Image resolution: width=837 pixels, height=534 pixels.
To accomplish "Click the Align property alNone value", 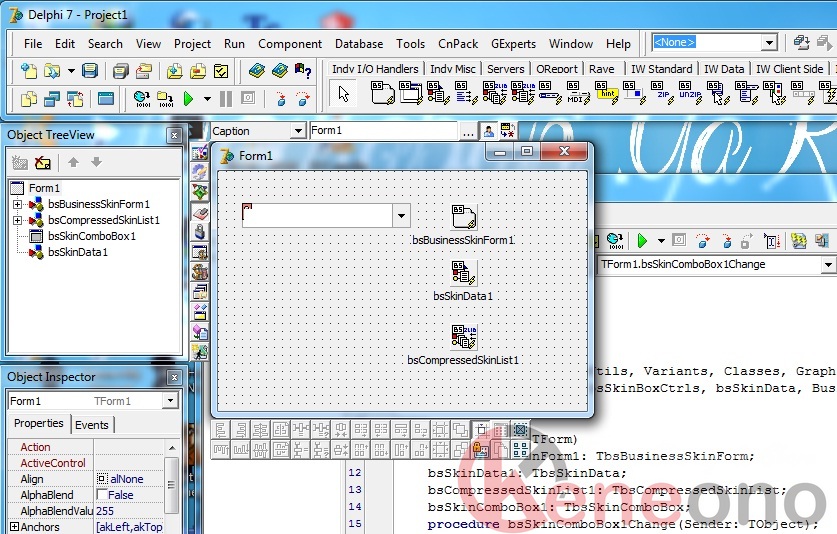I will (129, 479).
